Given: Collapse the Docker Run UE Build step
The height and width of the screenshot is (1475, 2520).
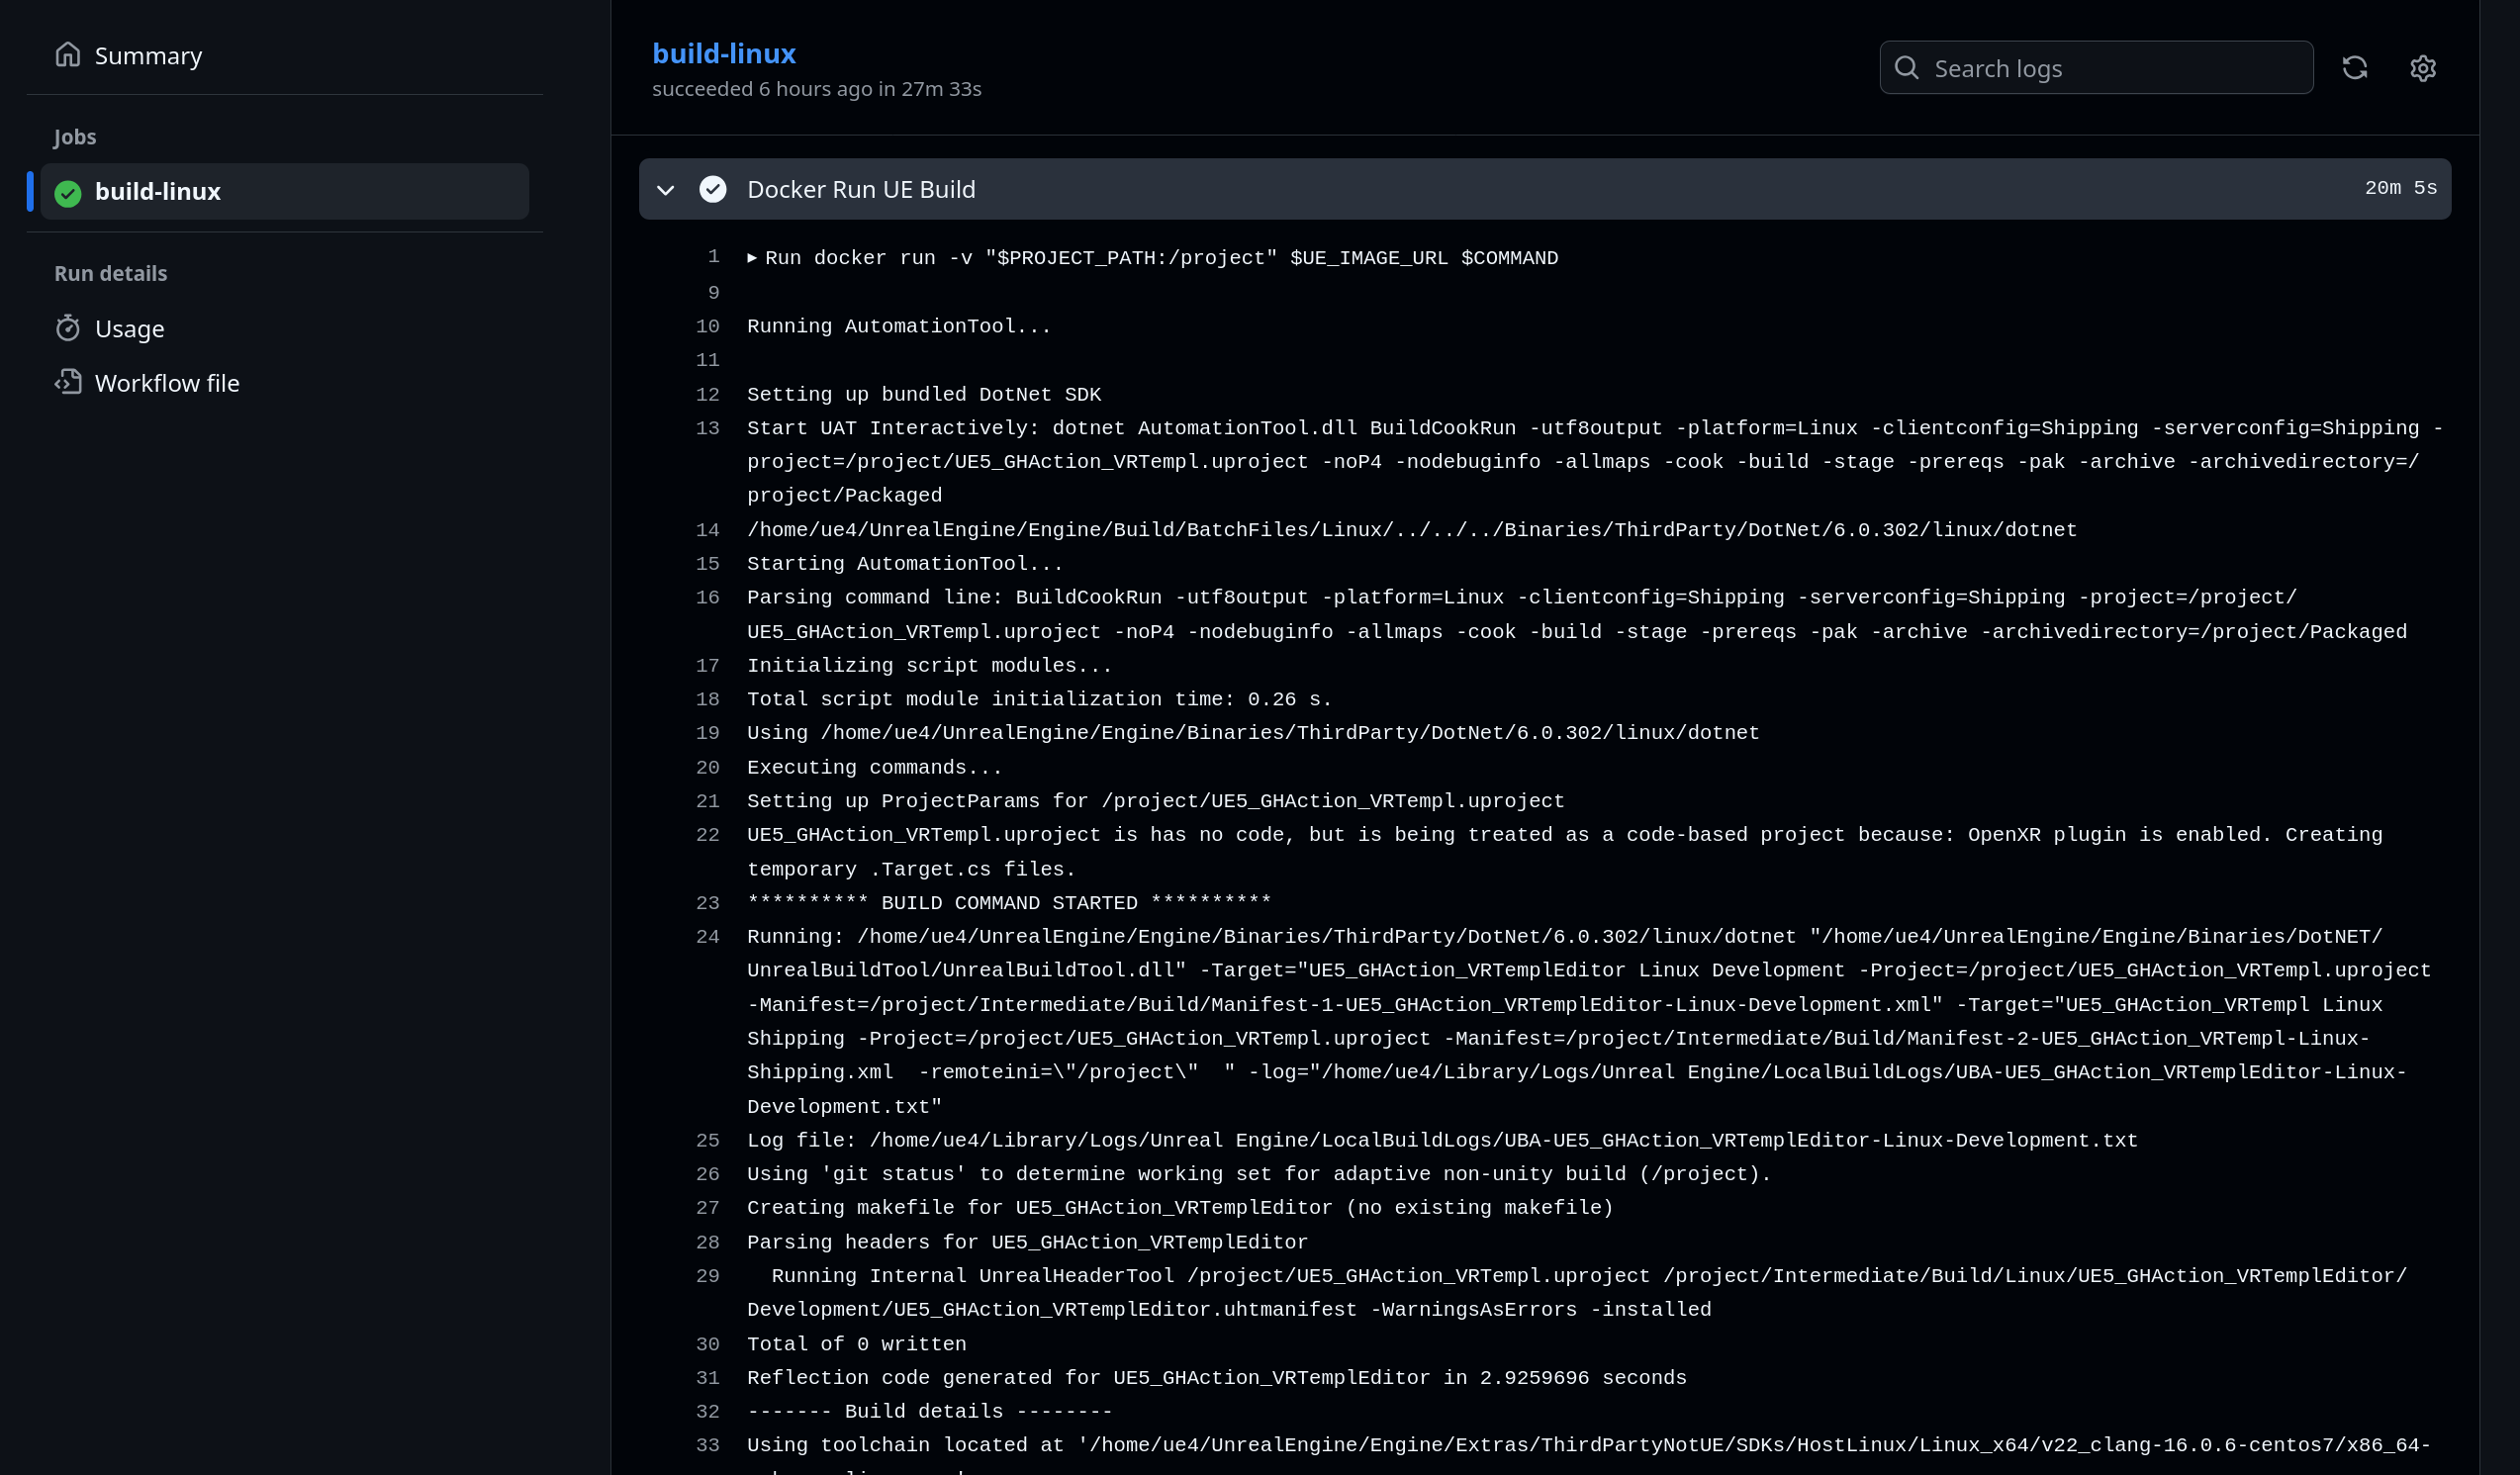Looking at the screenshot, I should pyautogui.click(x=665, y=190).
